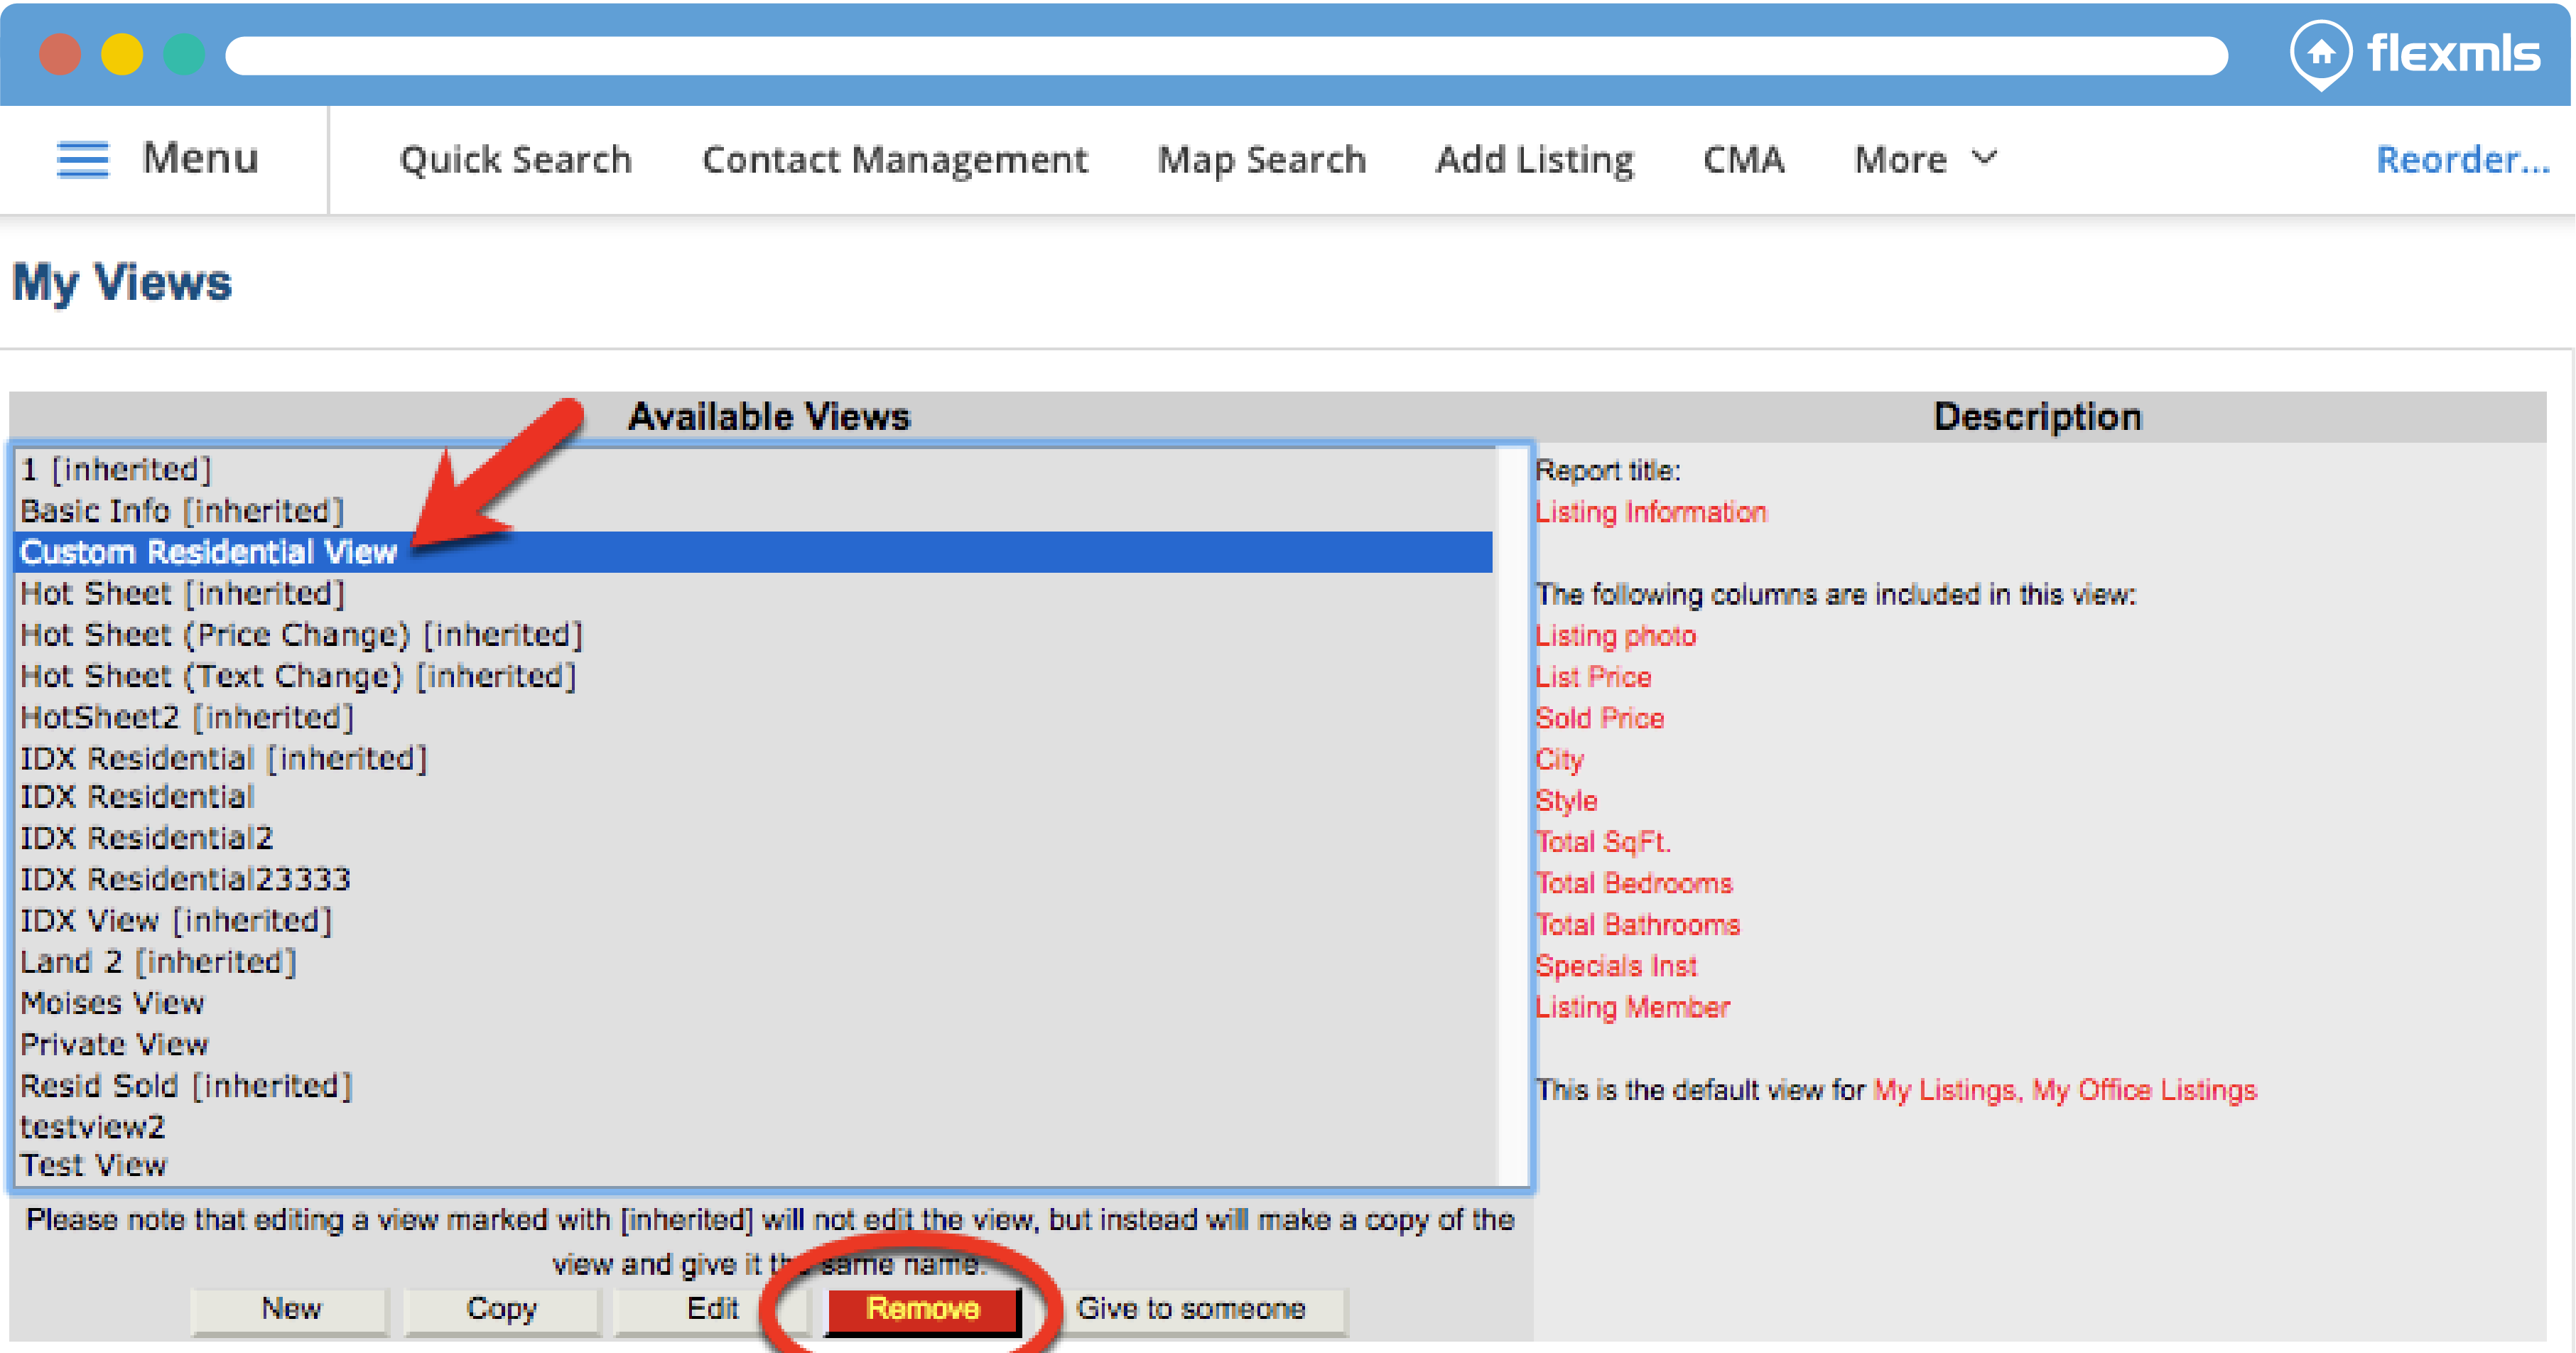Open the hamburger Menu icon
Viewport: 2576px width, 1353px height.
[x=82, y=159]
